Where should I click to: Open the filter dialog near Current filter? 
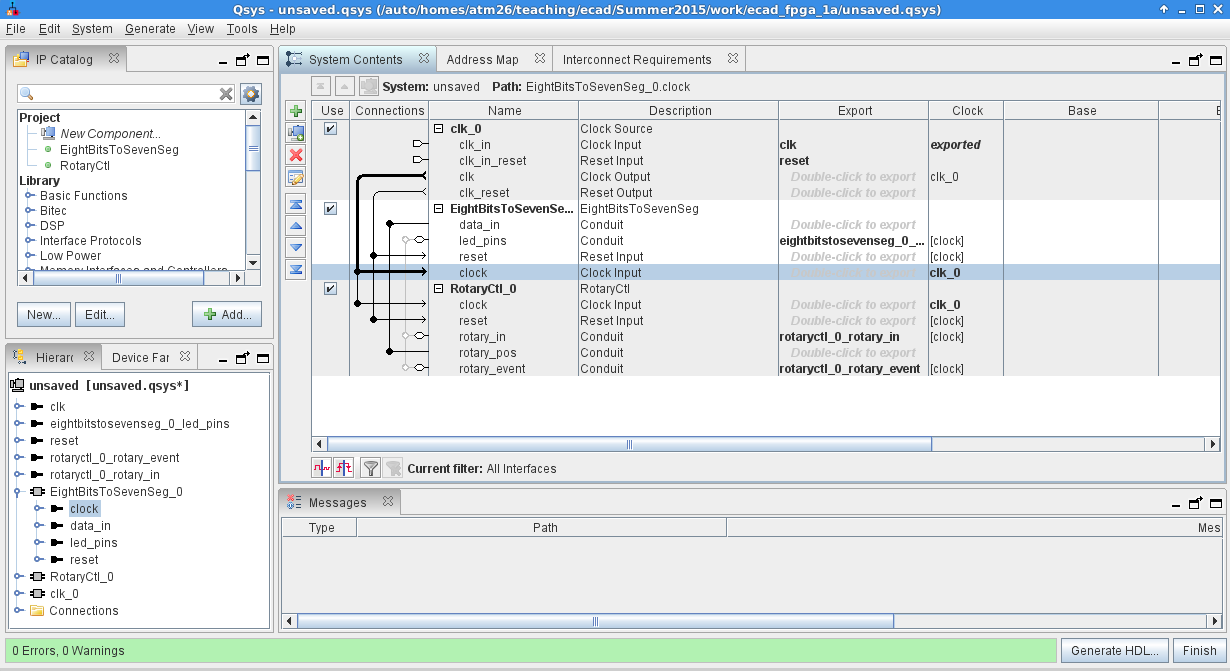click(370, 468)
